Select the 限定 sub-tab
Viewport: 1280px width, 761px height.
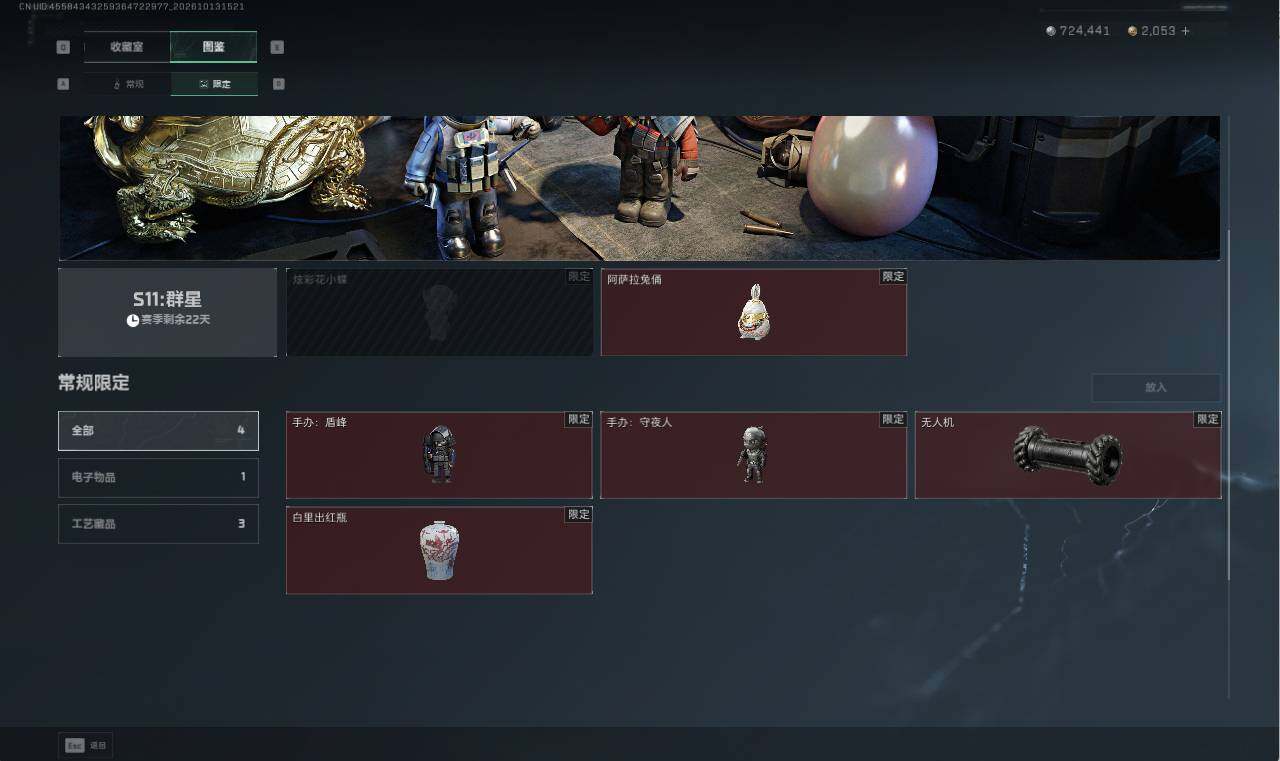[x=214, y=84]
